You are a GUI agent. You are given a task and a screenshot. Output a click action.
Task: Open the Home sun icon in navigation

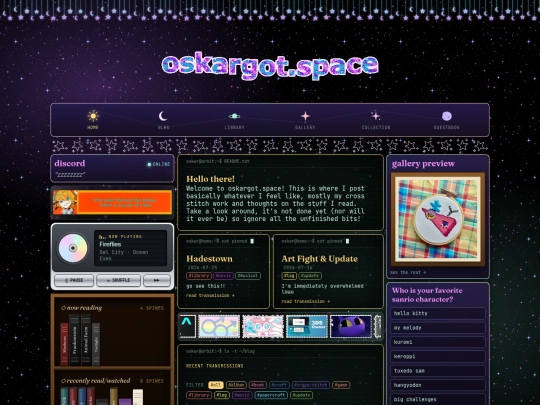93,116
